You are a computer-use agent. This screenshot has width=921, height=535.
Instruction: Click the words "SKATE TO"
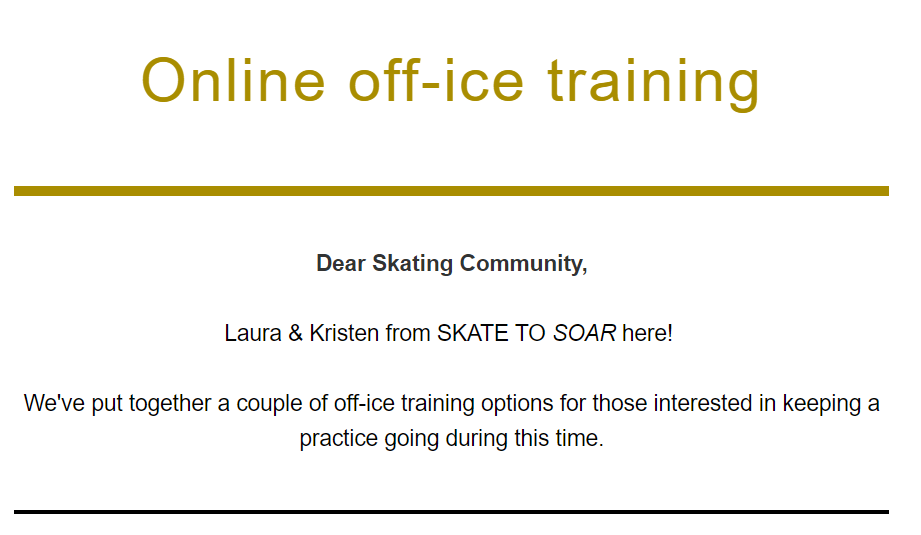(x=492, y=333)
